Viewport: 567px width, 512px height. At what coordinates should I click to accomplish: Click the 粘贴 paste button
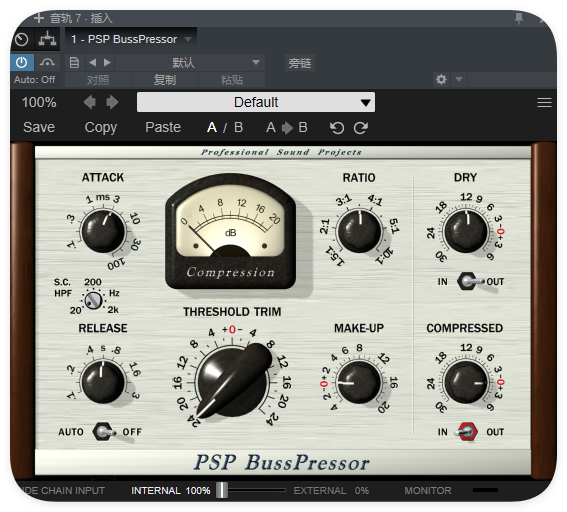point(232,80)
